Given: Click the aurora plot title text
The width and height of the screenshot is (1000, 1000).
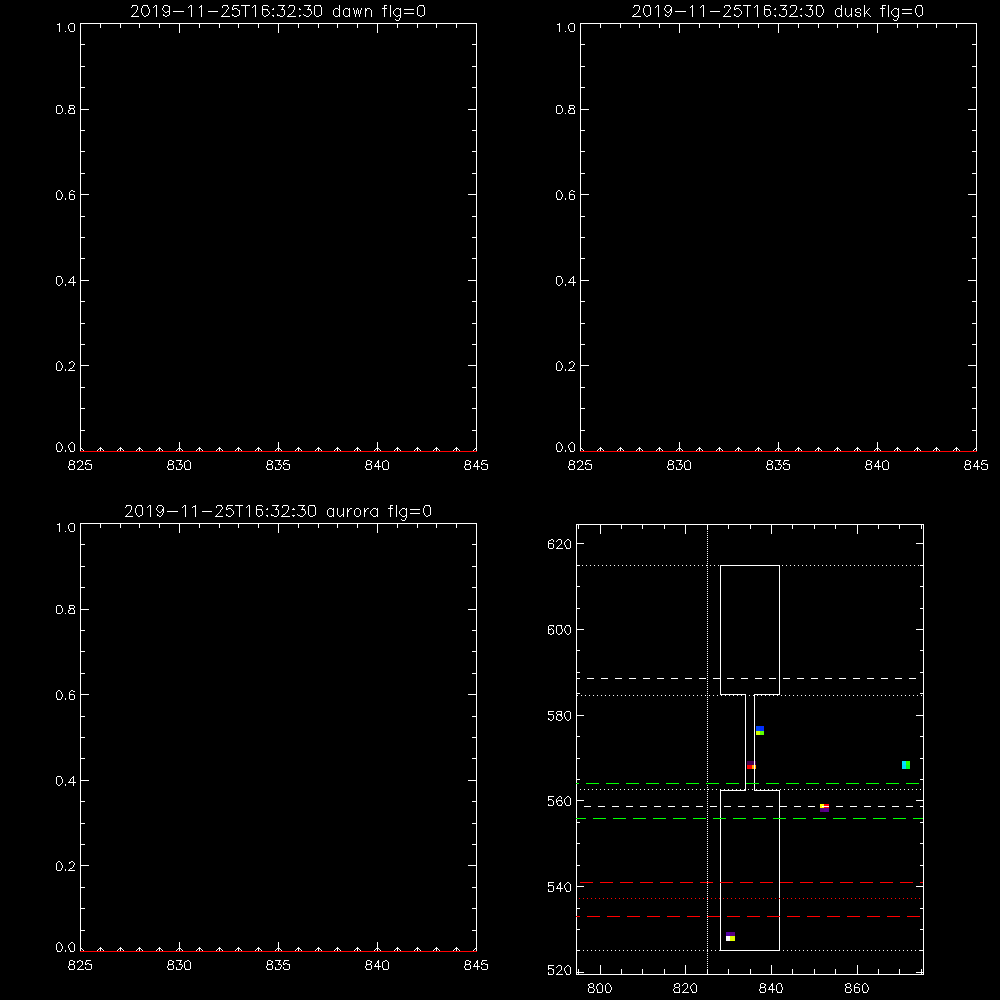Looking at the screenshot, I should pos(277,511).
